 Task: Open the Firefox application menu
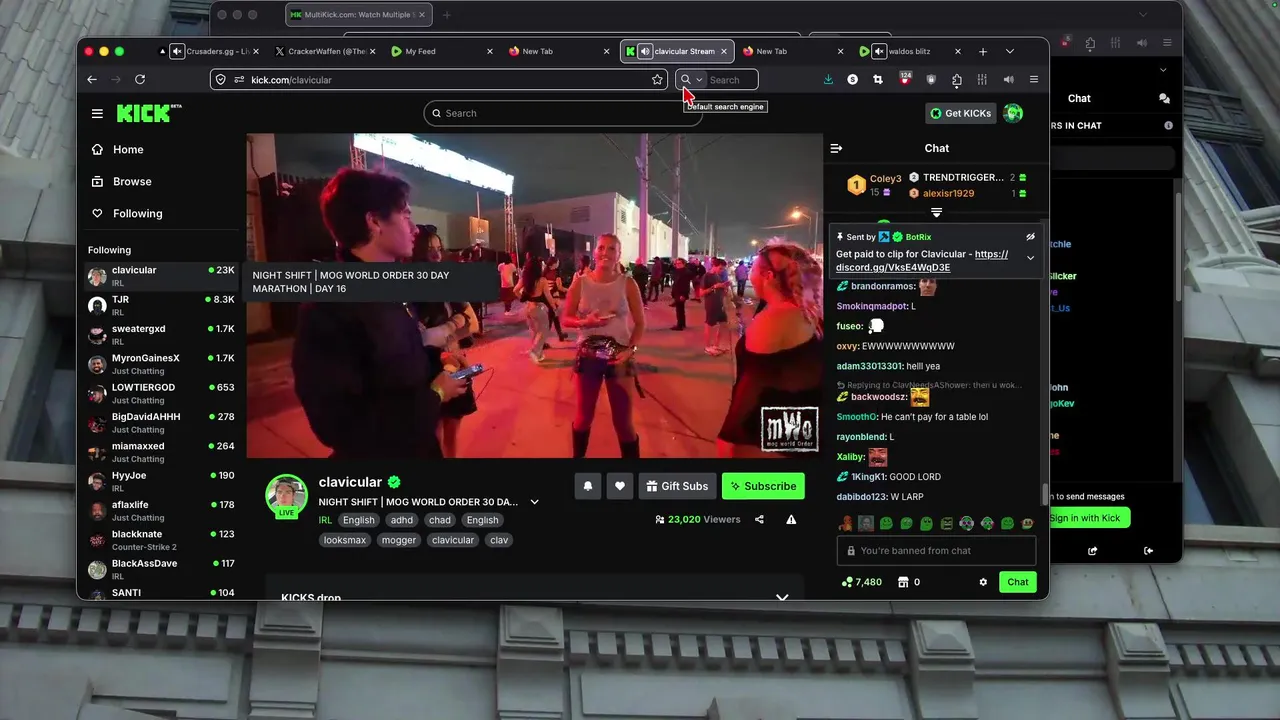[1034, 79]
